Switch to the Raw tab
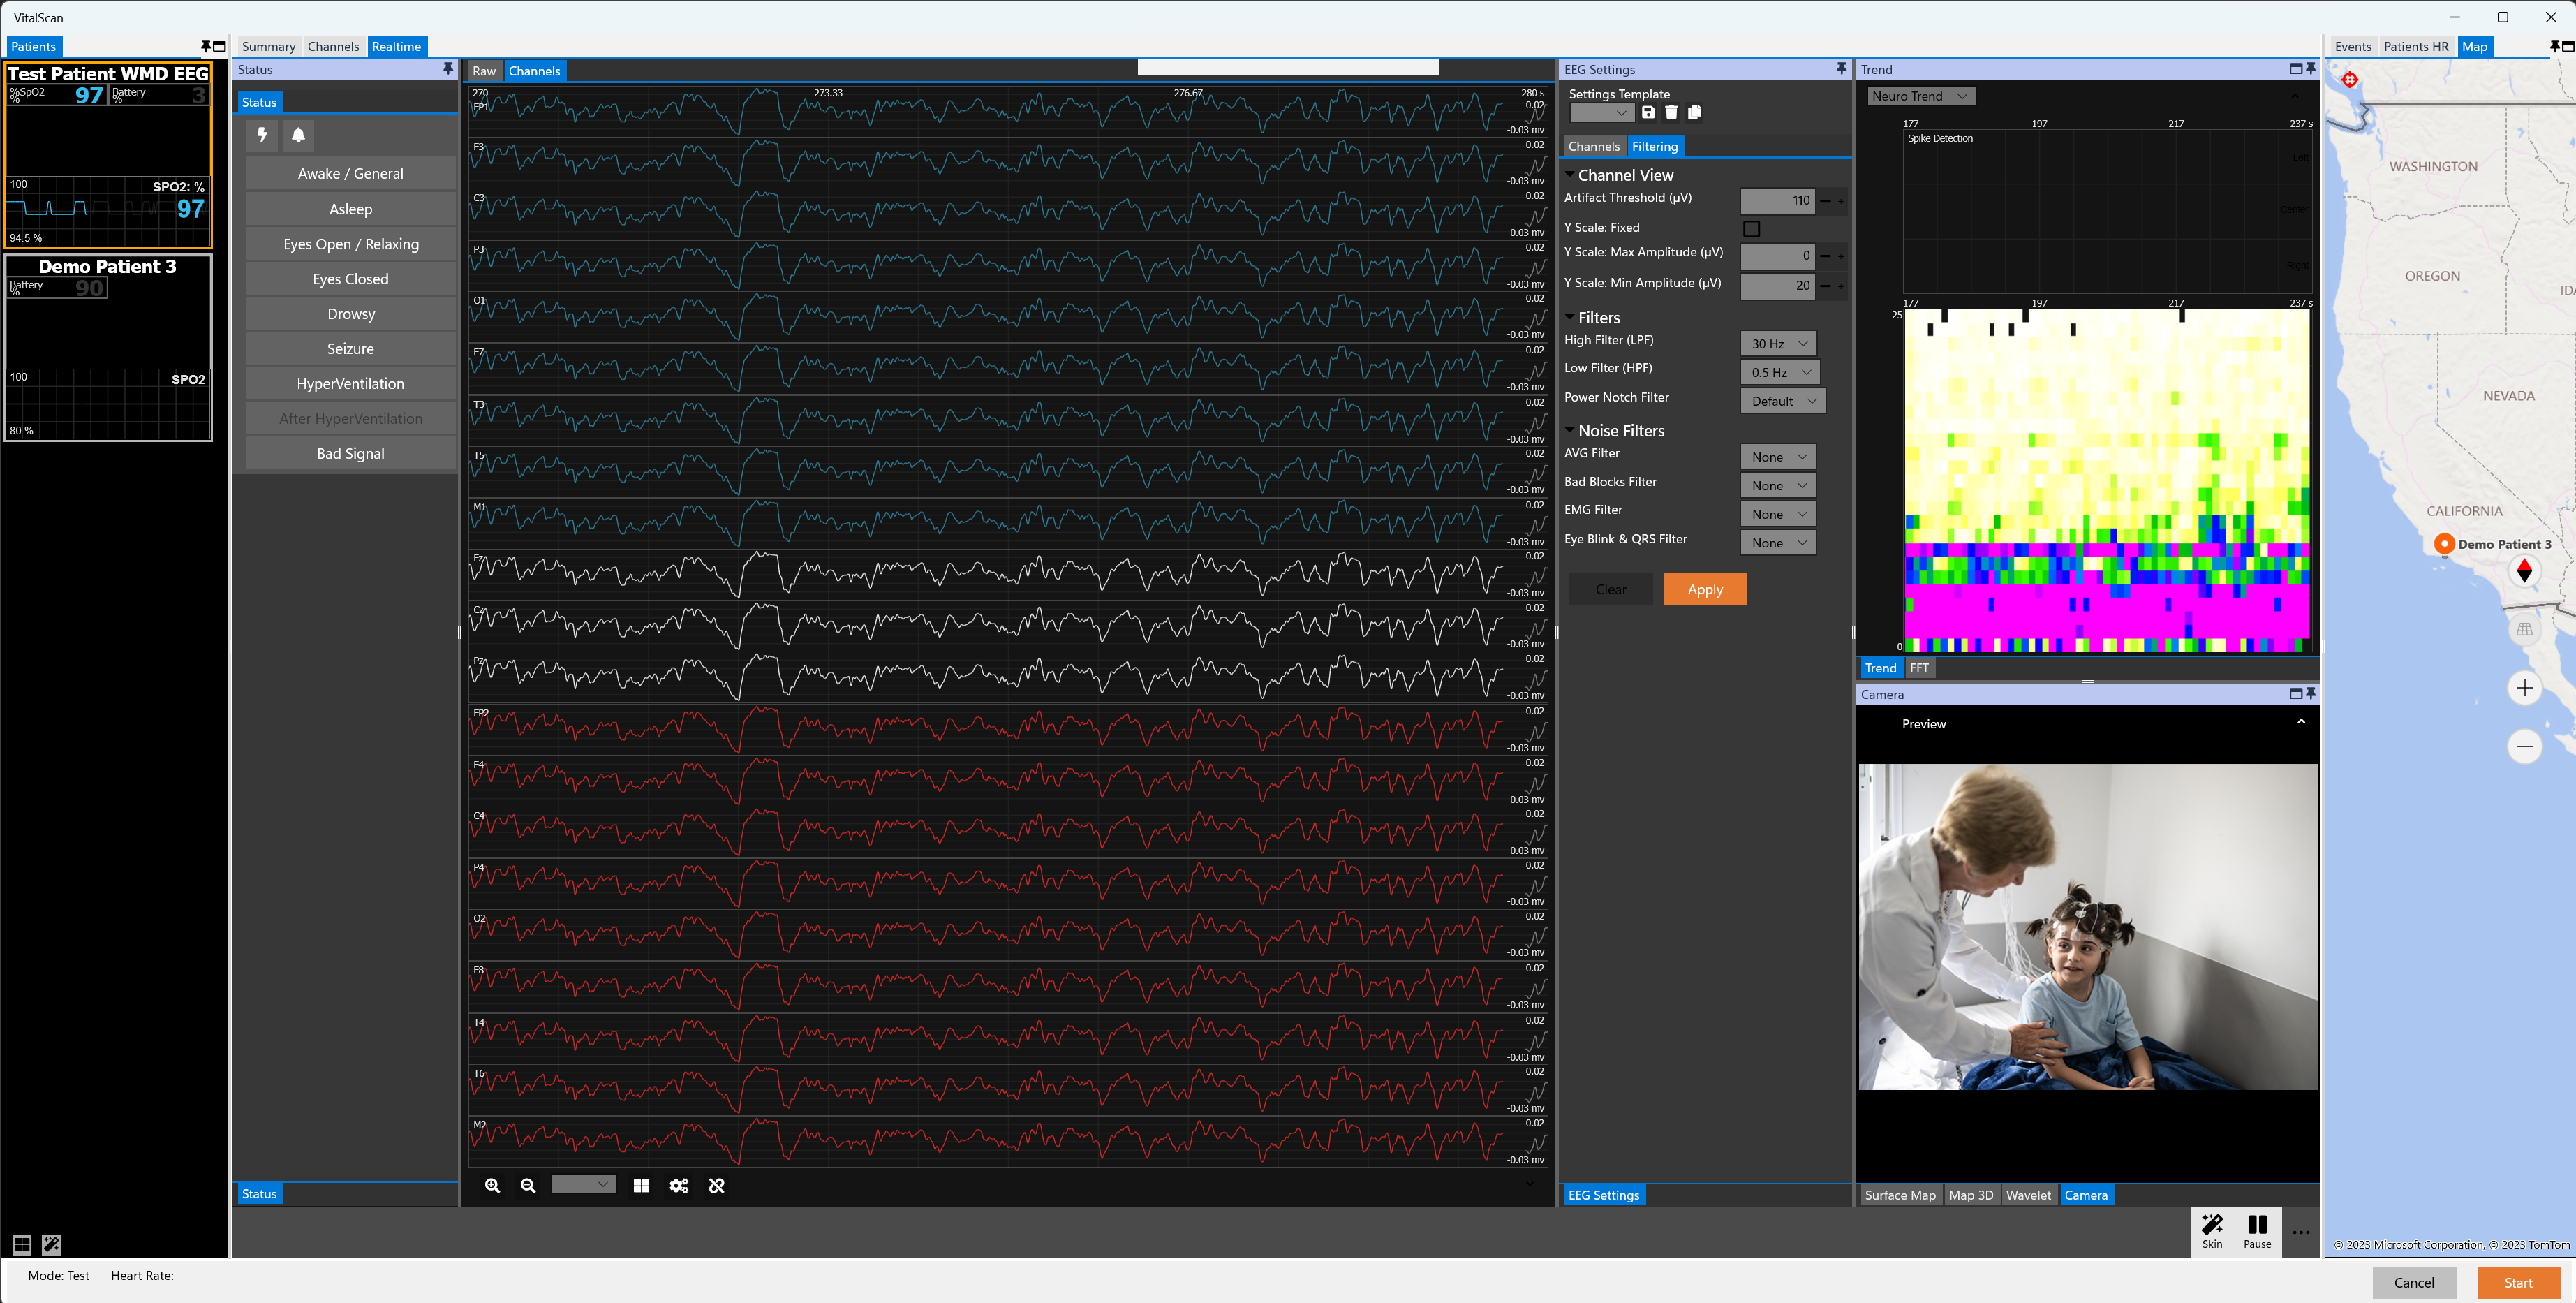Screen dimensions: 2576x1303 click(x=484, y=71)
